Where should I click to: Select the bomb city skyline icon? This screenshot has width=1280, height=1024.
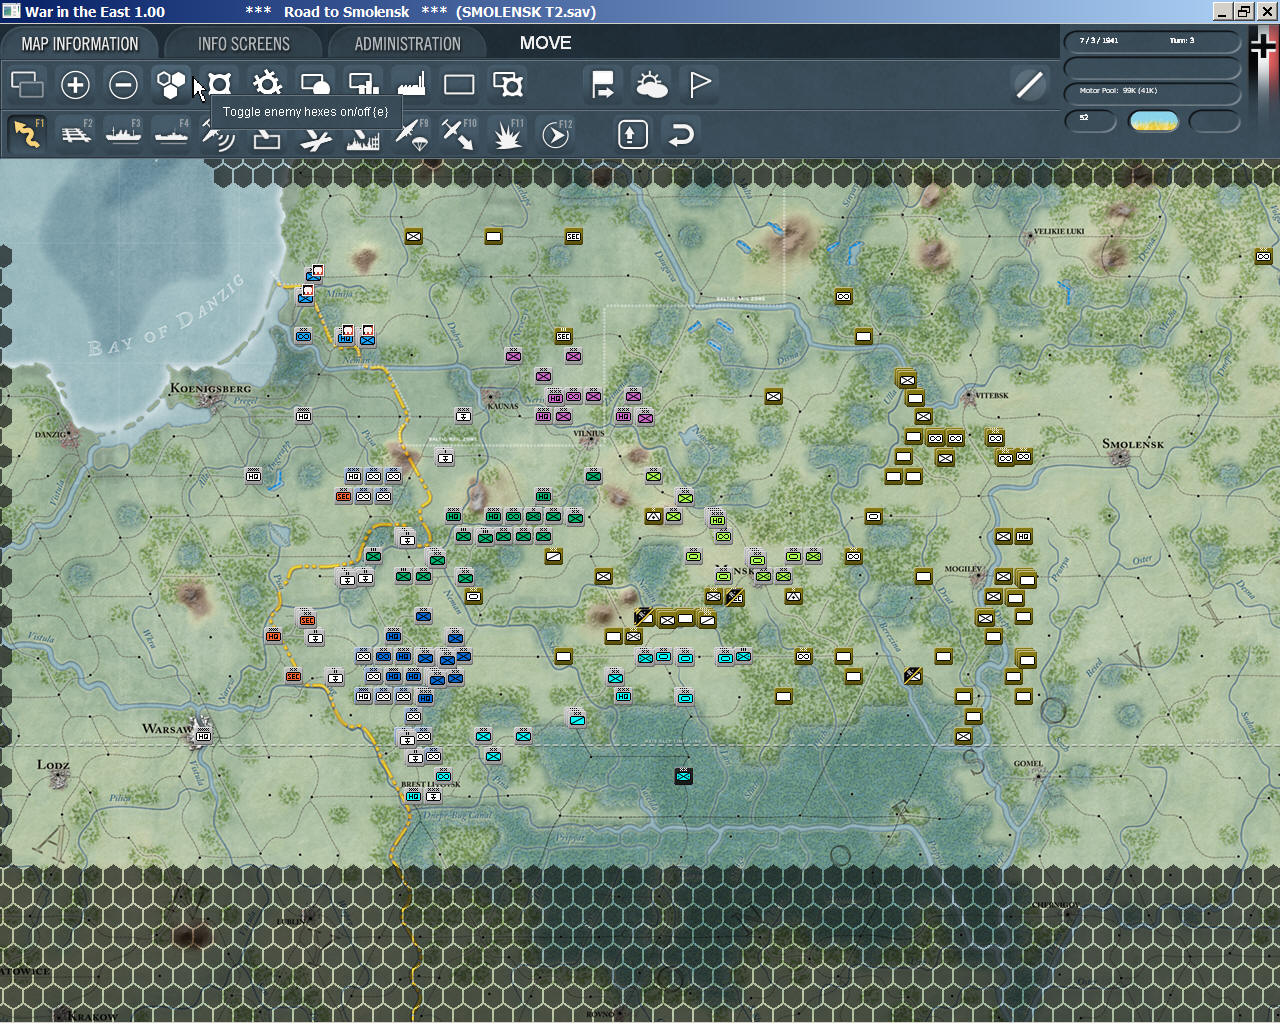(363, 138)
